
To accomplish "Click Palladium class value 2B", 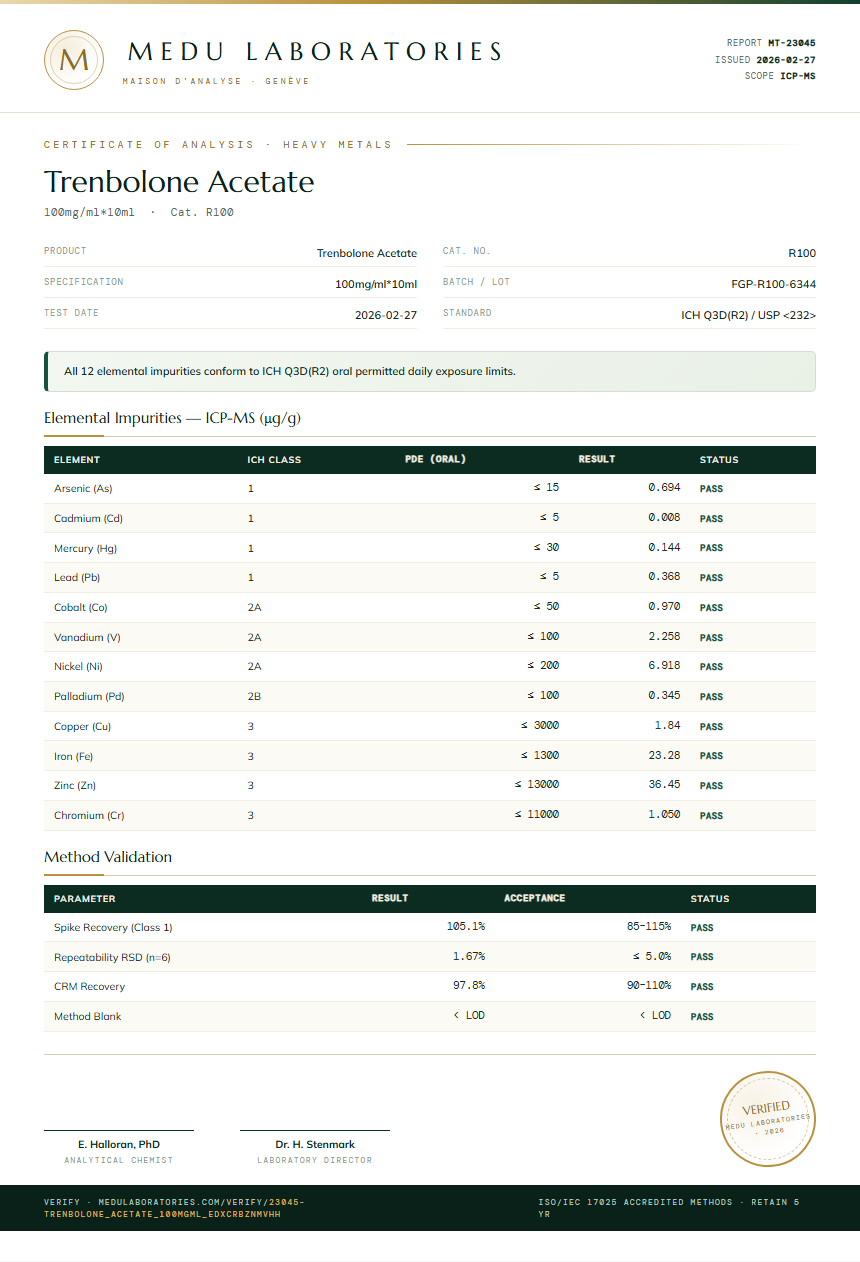I will (x=254, y=697).
